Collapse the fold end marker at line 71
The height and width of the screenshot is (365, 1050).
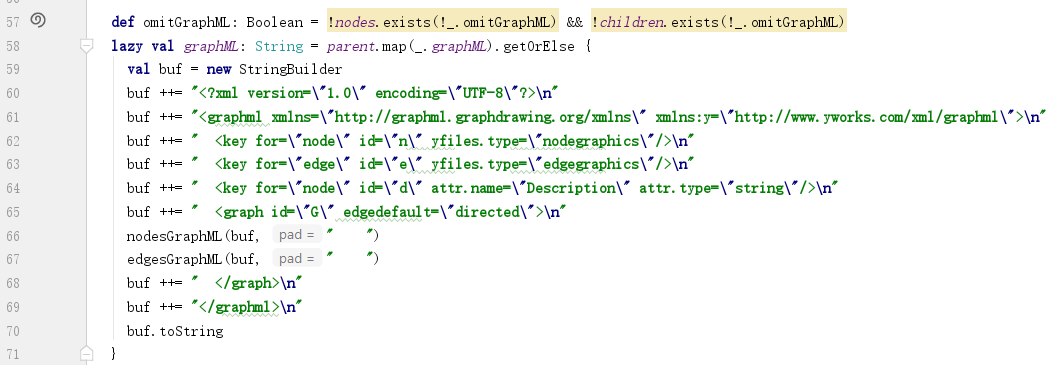(x=86, y=353)
